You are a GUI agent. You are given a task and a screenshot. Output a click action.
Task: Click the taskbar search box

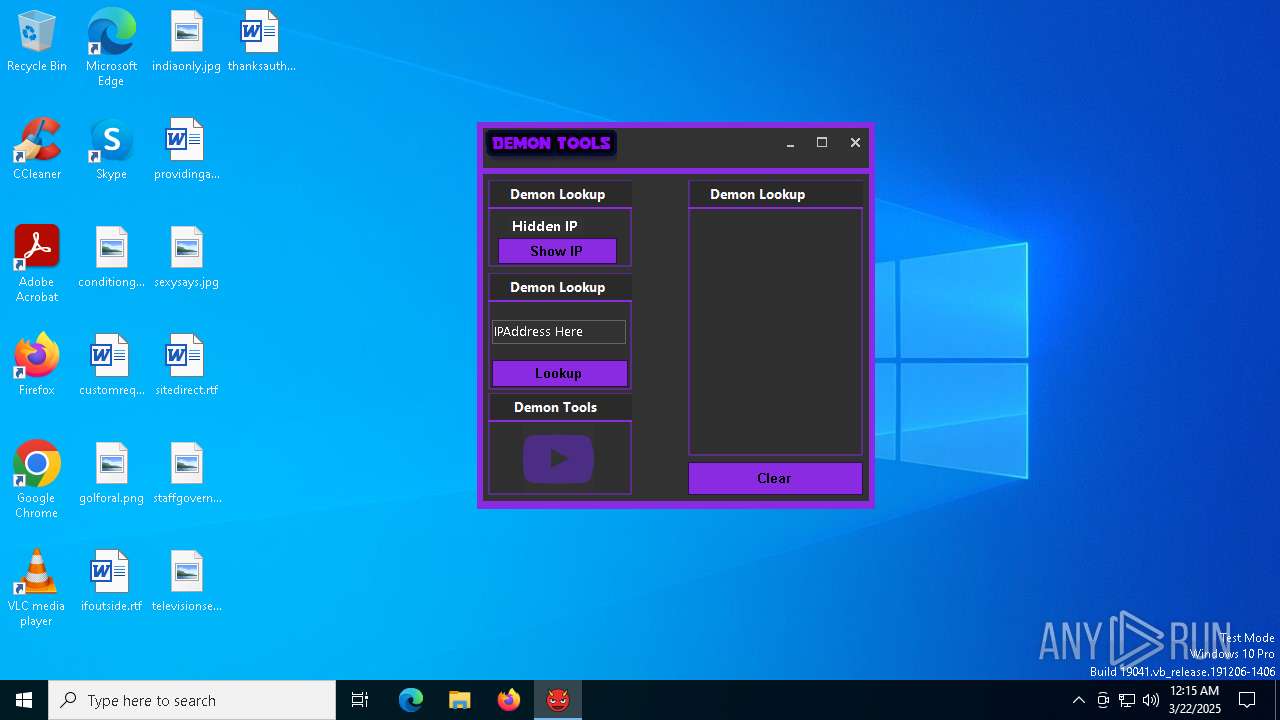tap(192, 700)
